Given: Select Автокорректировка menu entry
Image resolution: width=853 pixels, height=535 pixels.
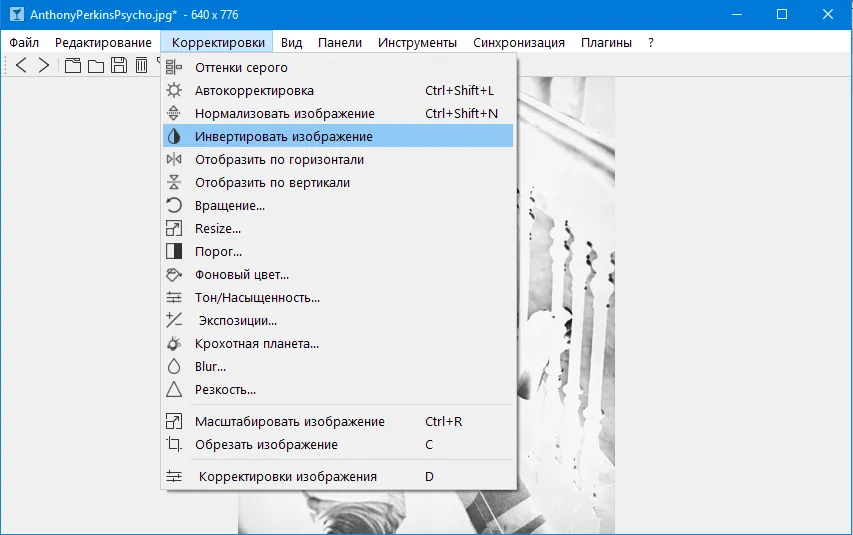Looking at the screenshot, I should 338,90.
